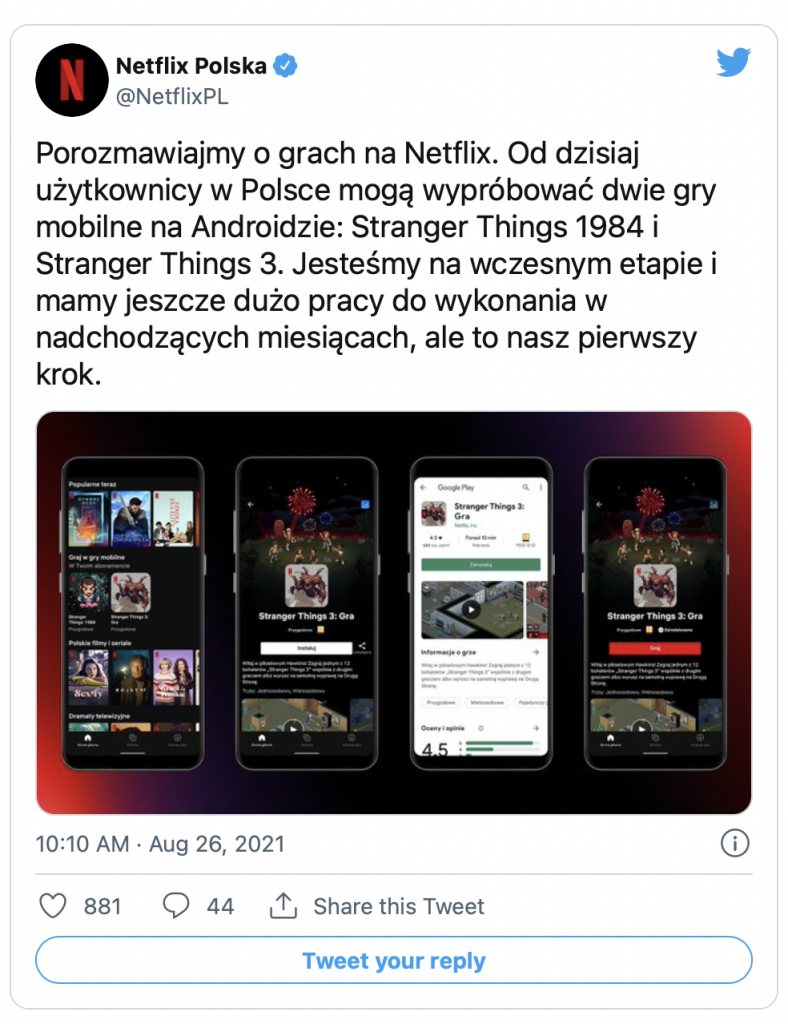Click the Netflix Polska display name

191,66
